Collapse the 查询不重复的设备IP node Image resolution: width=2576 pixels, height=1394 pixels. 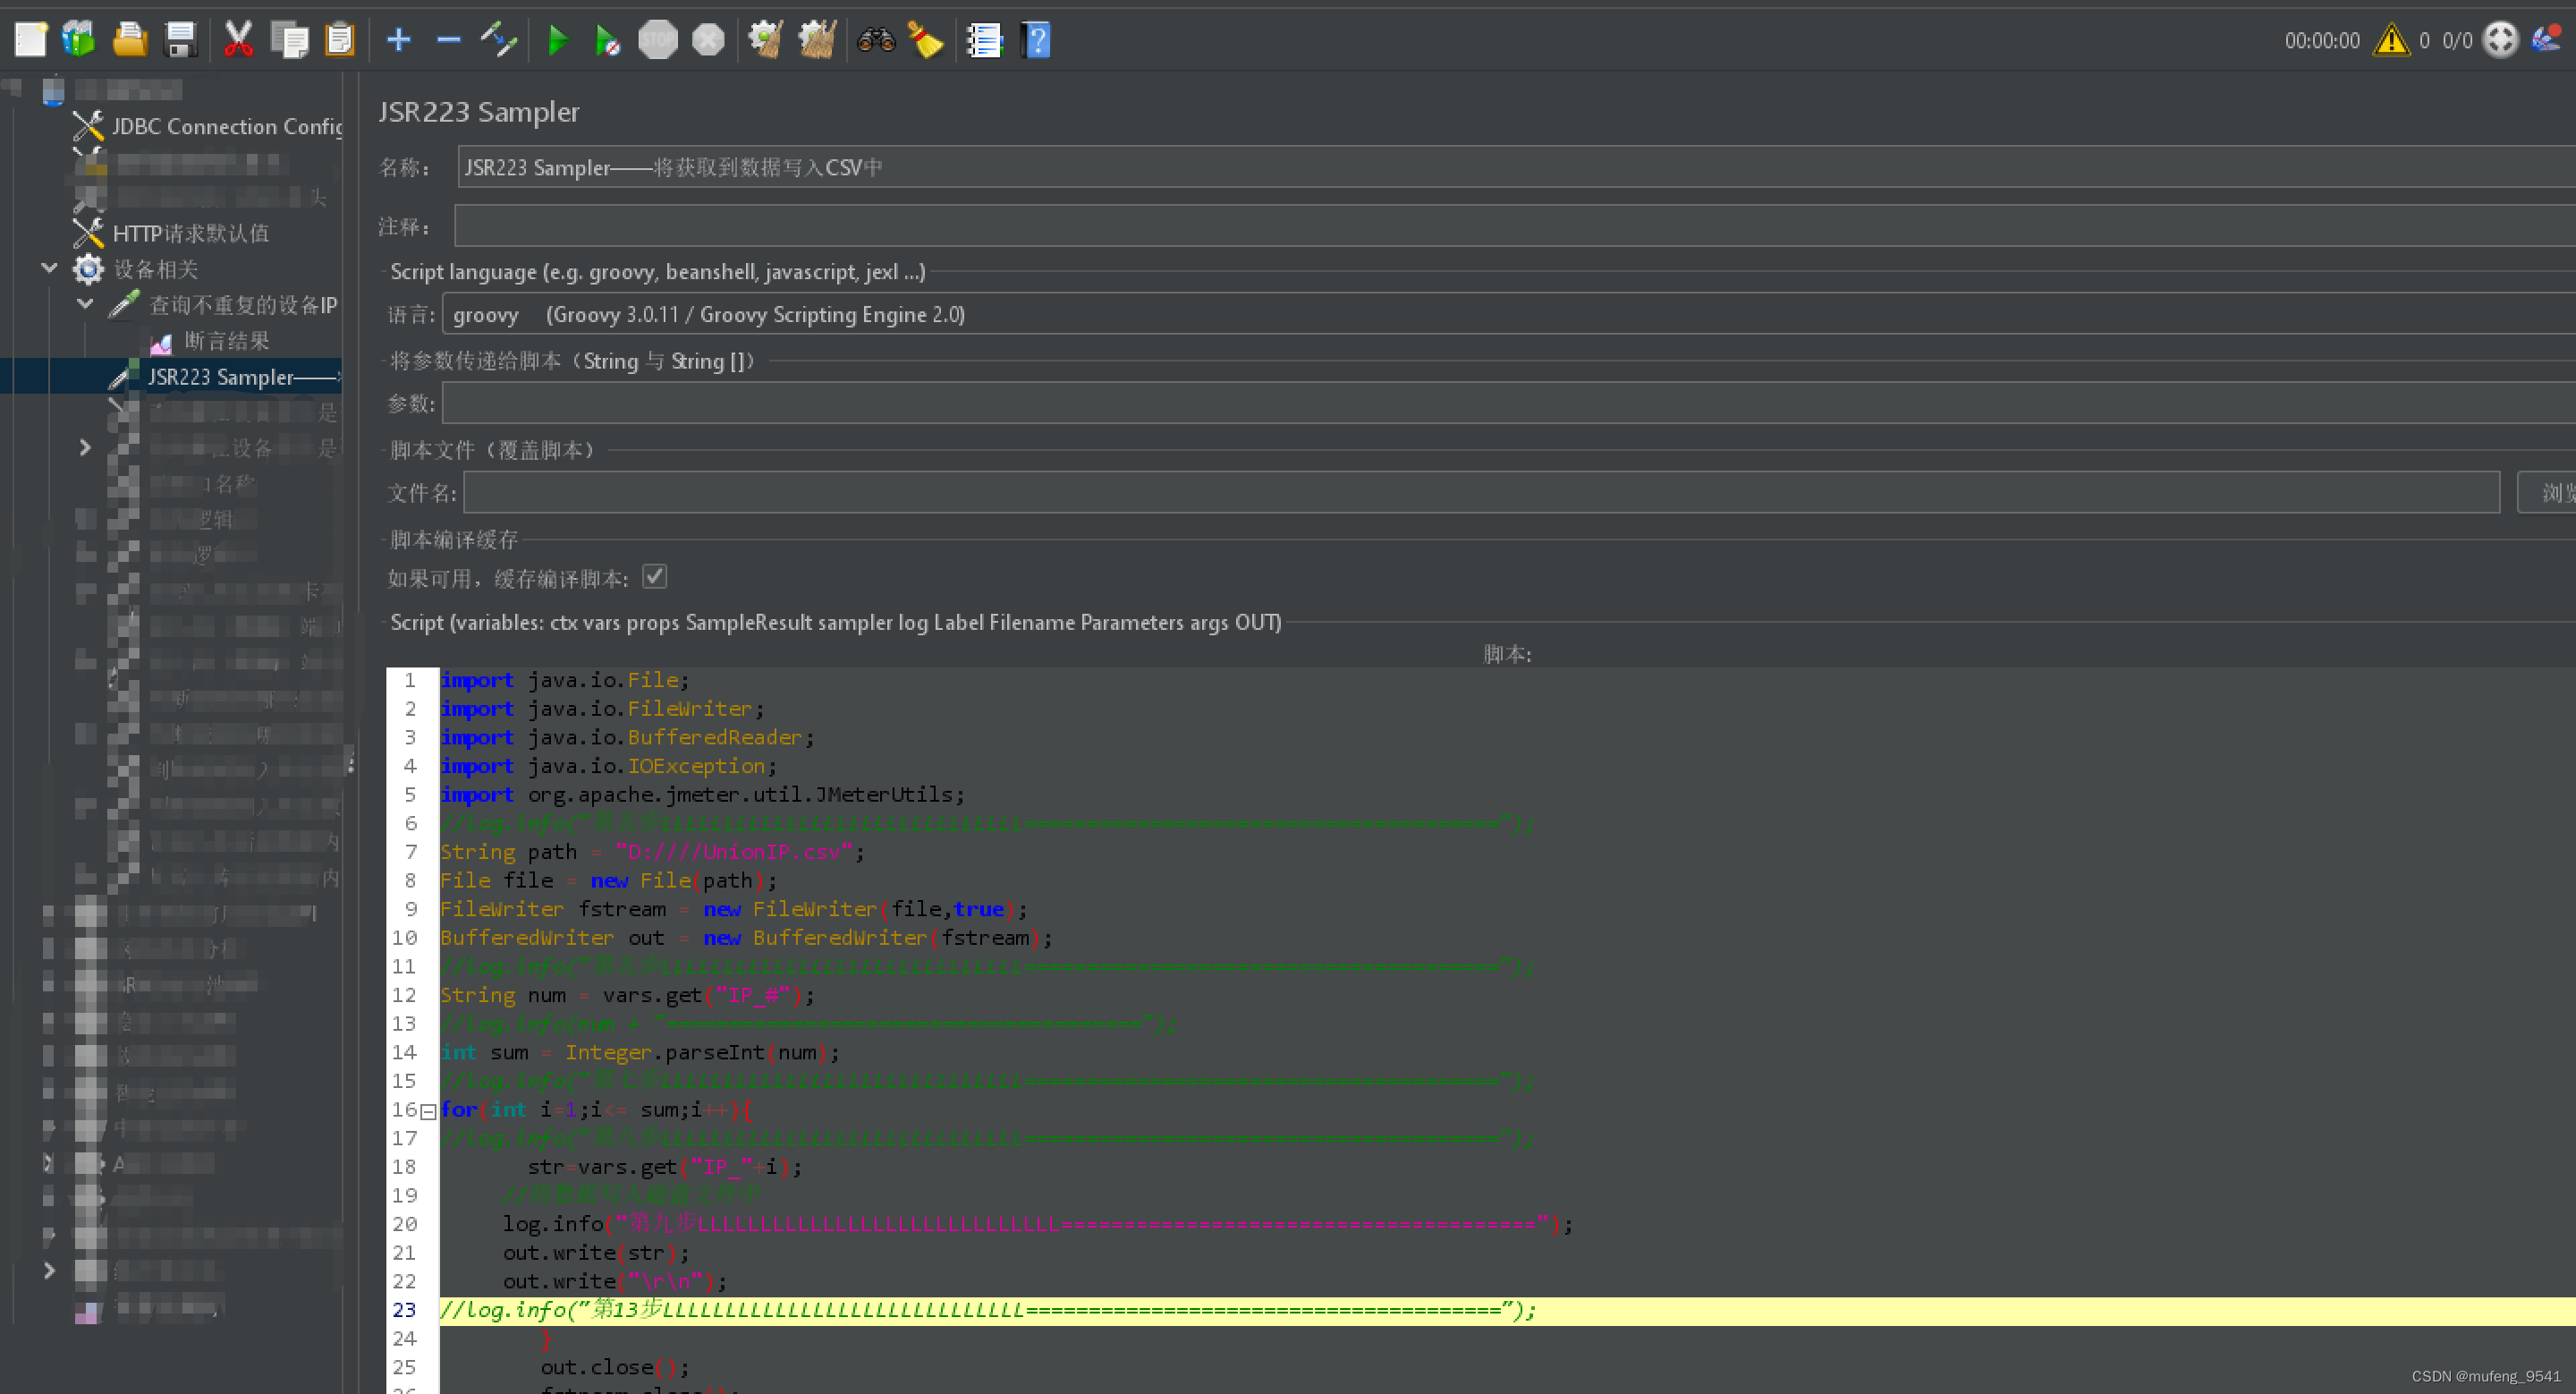pyautogui.click(x=85, y=304)
